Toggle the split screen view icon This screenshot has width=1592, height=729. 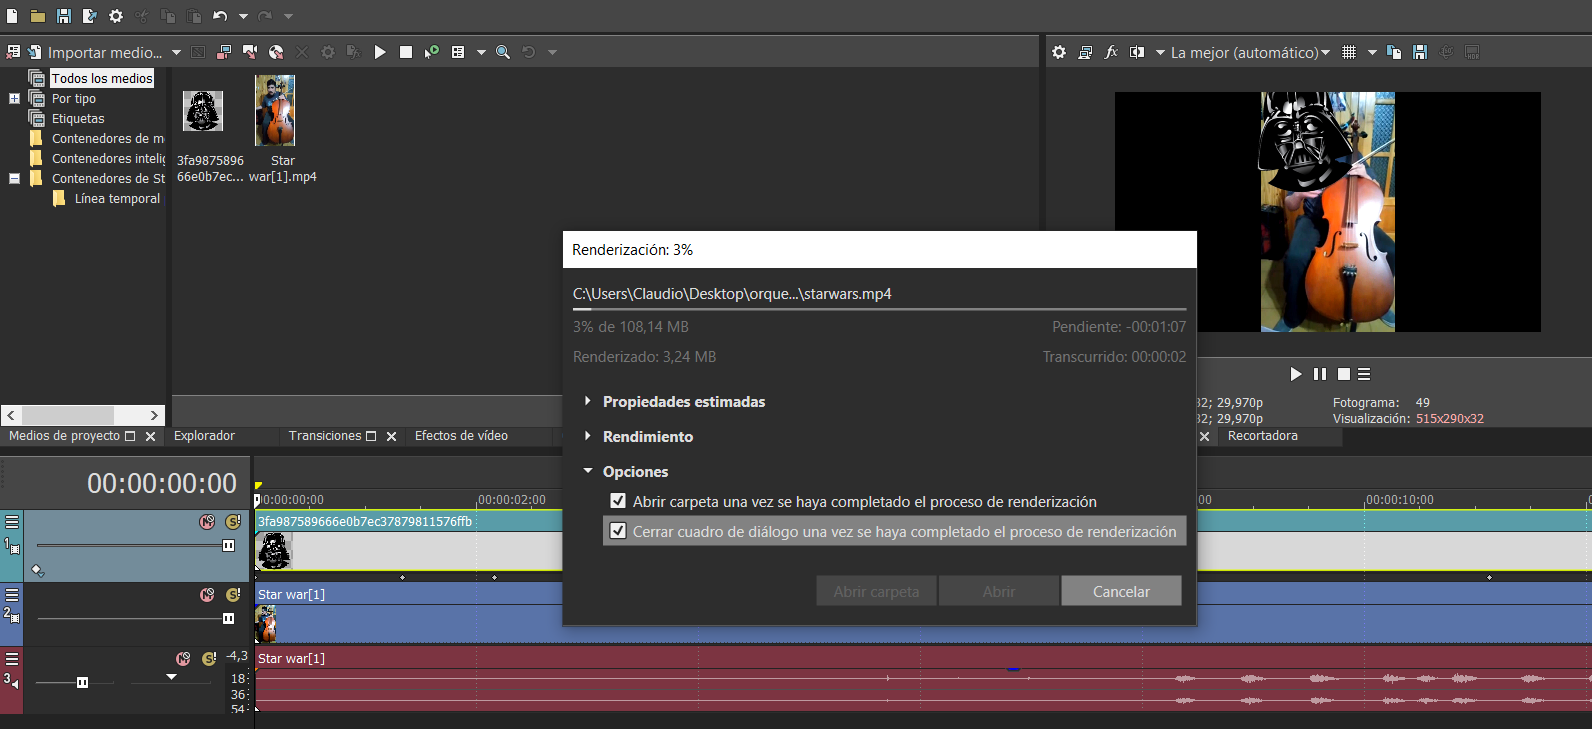(x=1137, y=52)
